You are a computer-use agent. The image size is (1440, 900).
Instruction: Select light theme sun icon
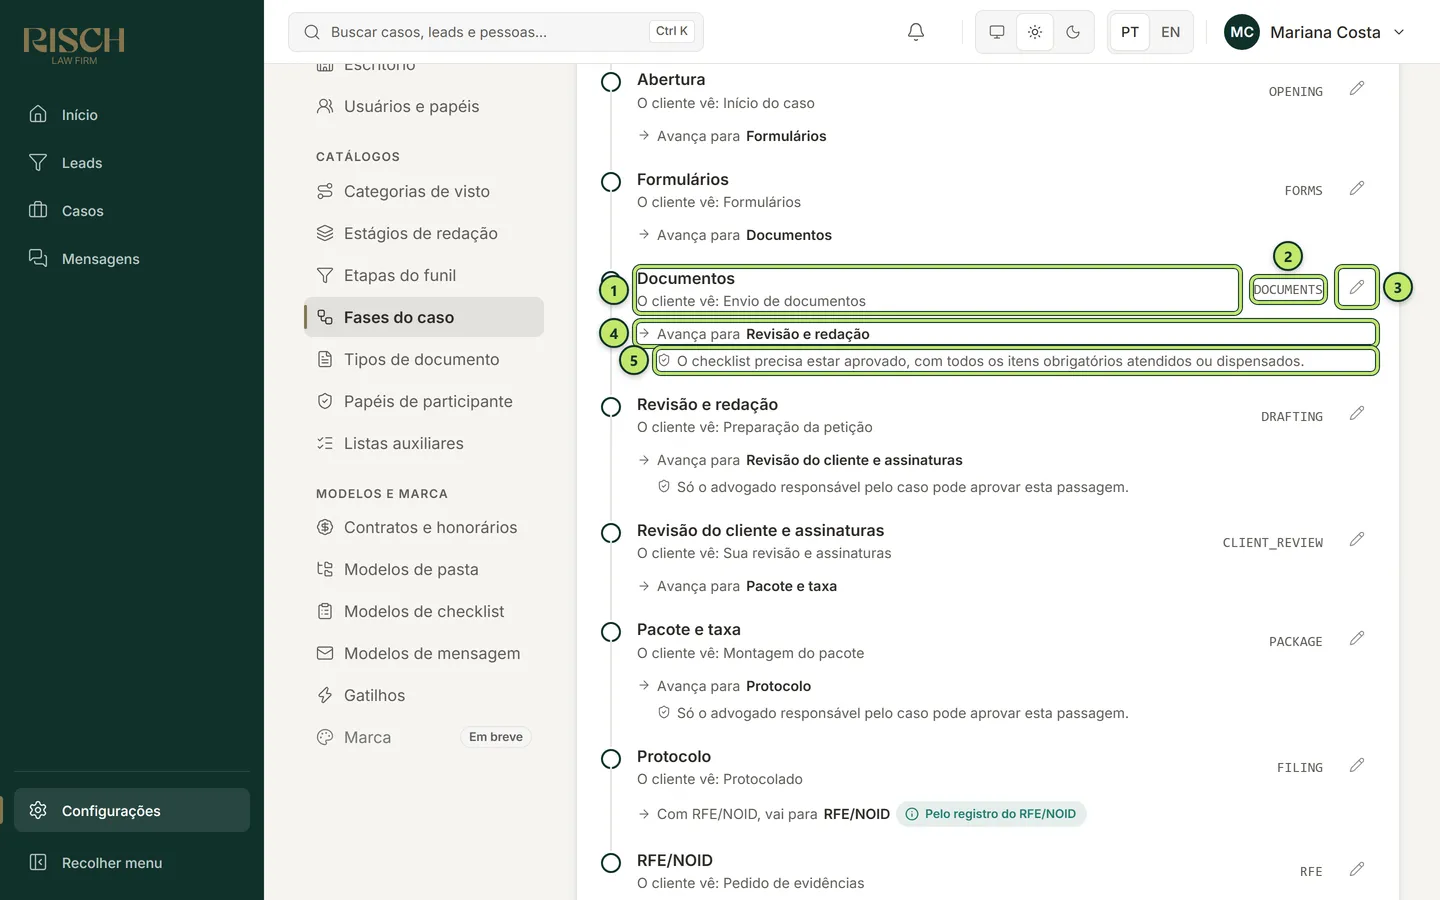[x=1035, y=32]
